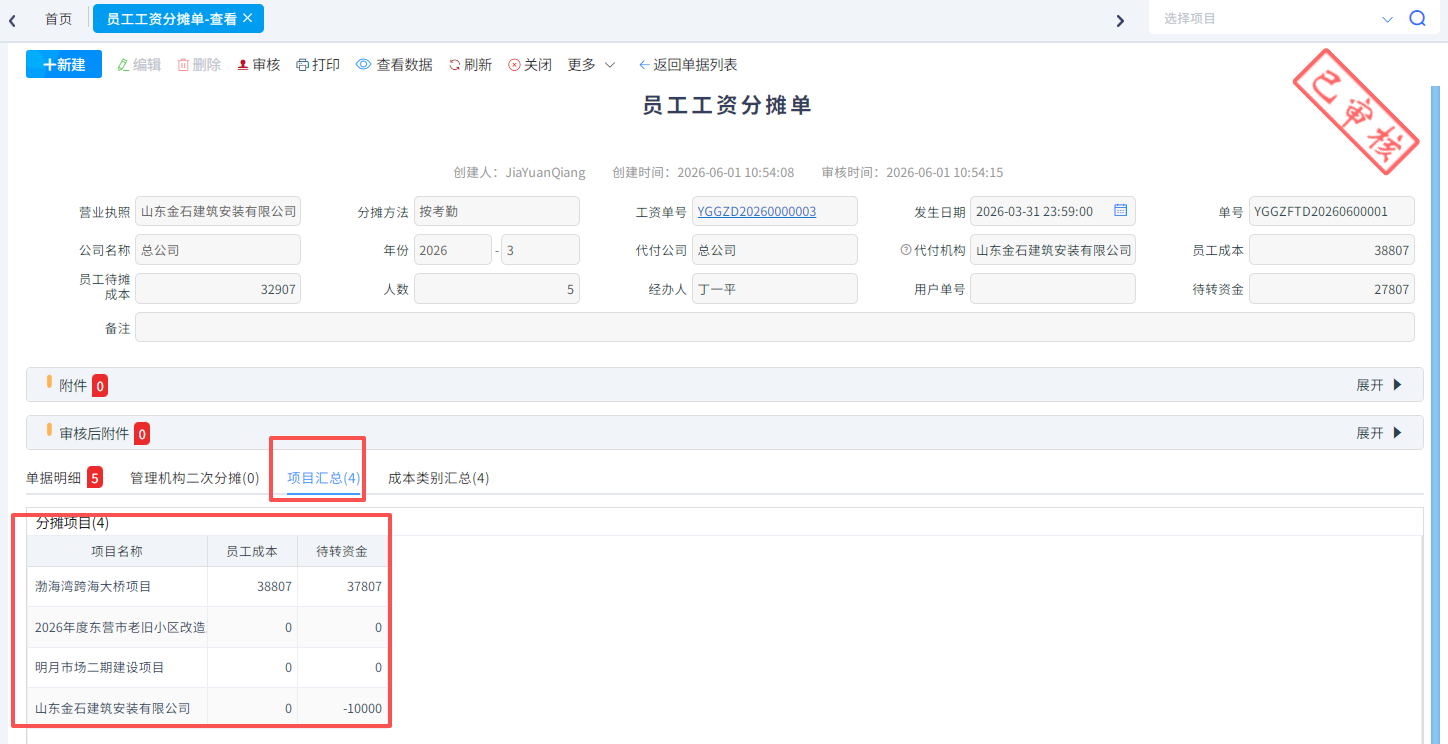This screenshot has width=1448, height=744.
Task: Click the 分摊方法 field 按考勤
Action: [x=497, y=211]
